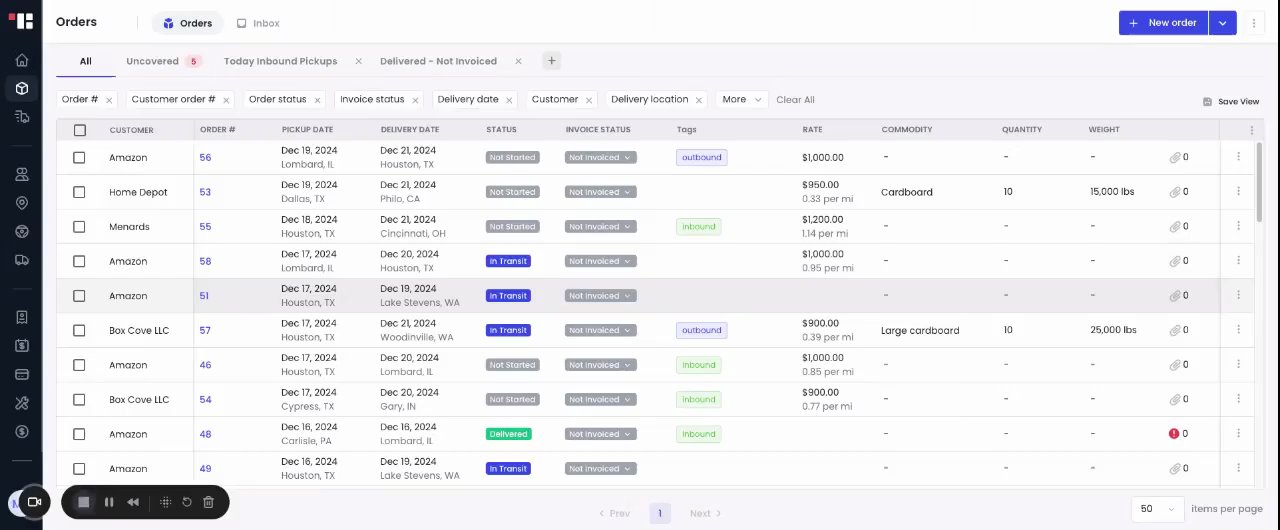Open items per page 50 dropdown
The height and width of the screenshot is (530, 1280).
tap(1158, 509)
